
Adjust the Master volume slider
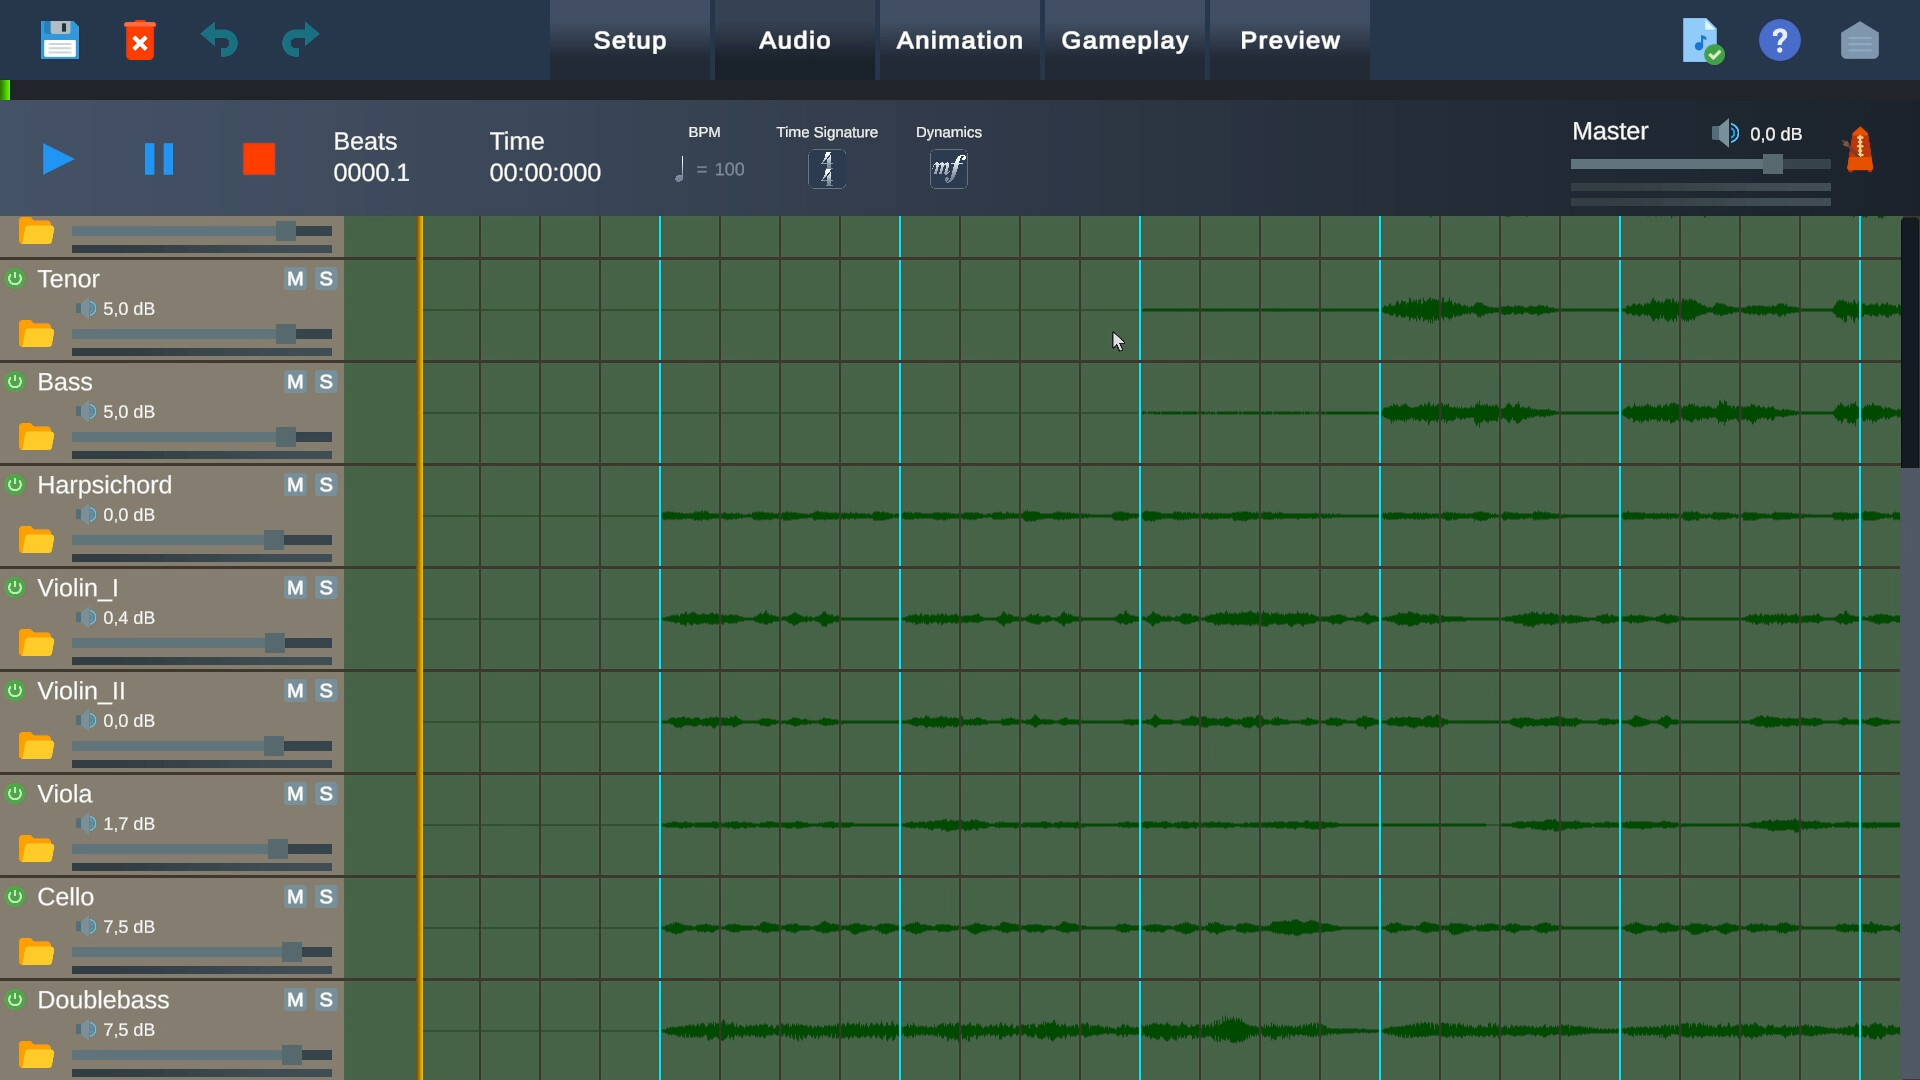1773,164
